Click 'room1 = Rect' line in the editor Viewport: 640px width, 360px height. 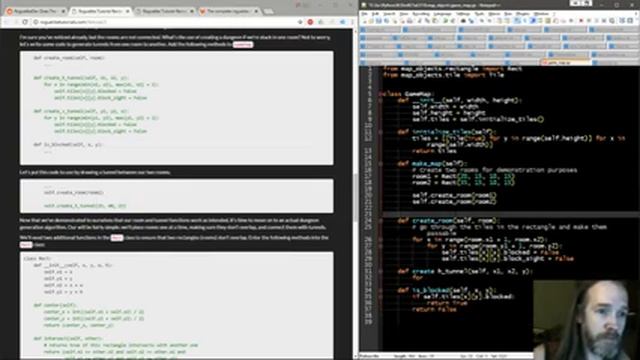[x=463, y=176]
